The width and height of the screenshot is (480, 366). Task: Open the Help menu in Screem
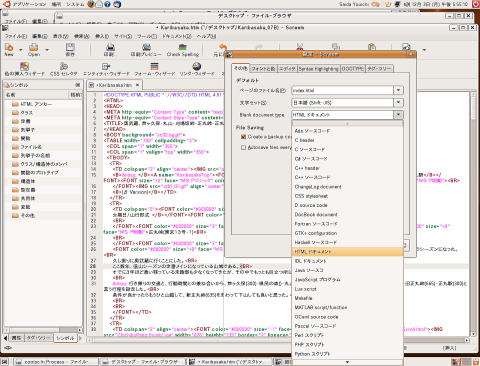(x=207, y=36)
